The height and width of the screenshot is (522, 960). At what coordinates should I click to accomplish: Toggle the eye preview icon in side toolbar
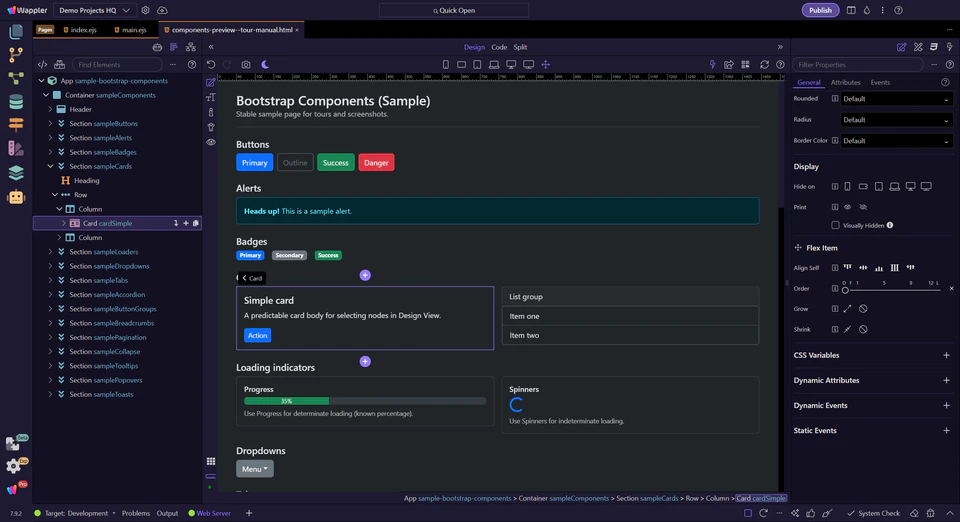(x=211, y=142)
